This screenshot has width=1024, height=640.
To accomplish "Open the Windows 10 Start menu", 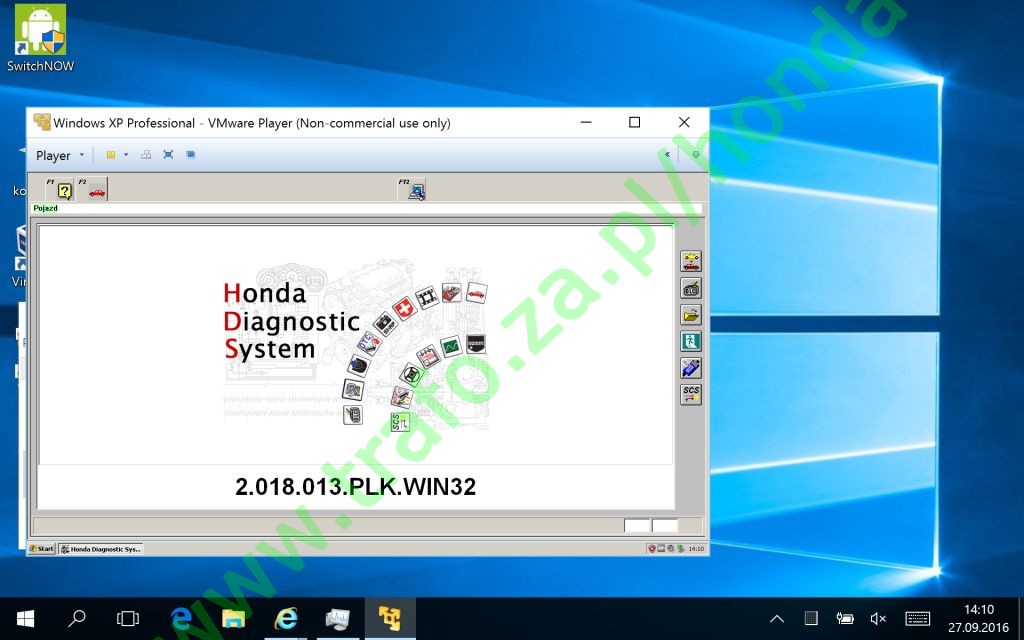I will point(25,618).
